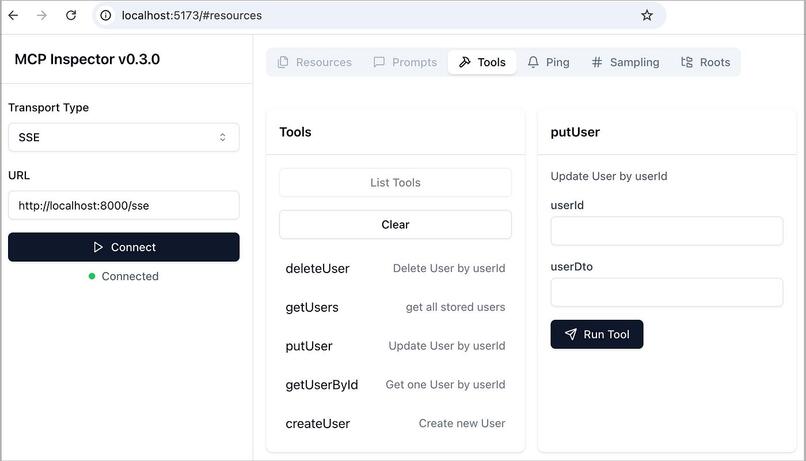Select the putUser tool in list

click(395, 346)
